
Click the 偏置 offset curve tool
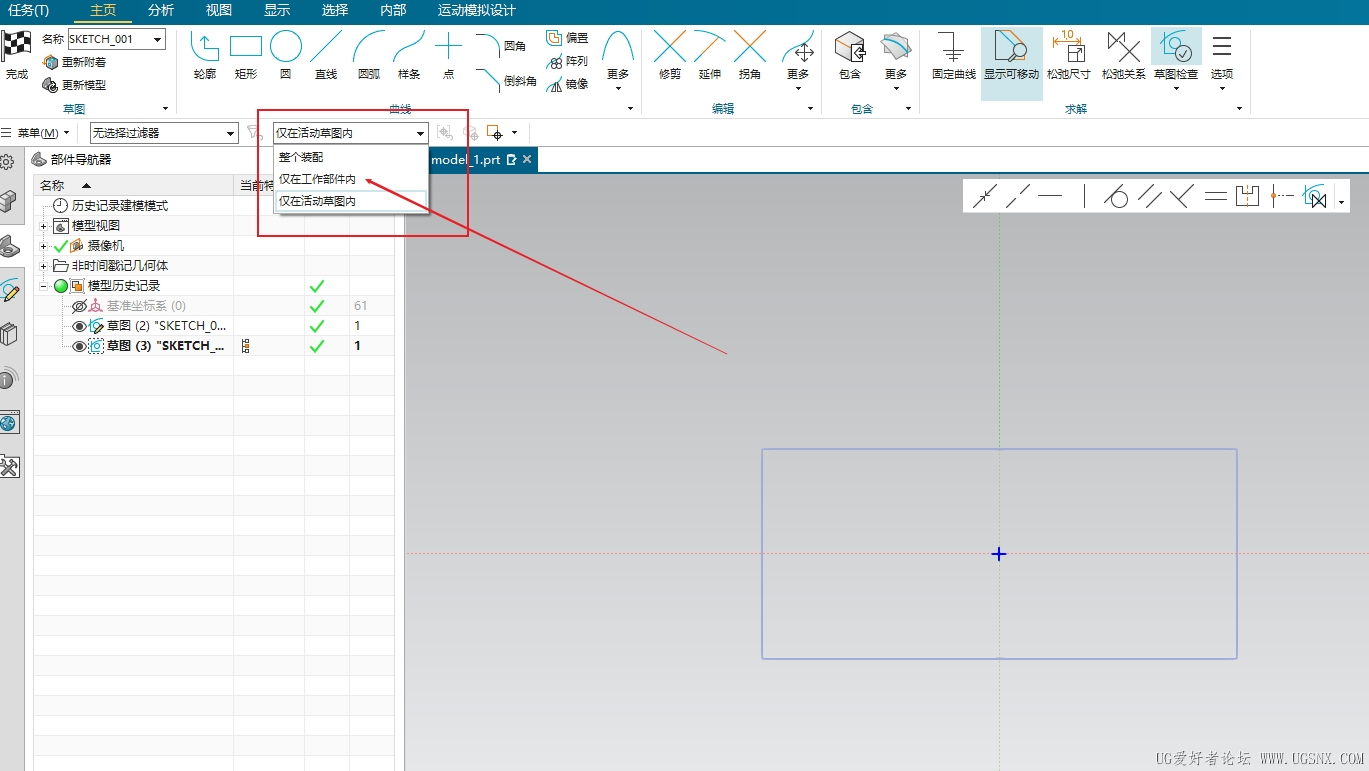567,38
